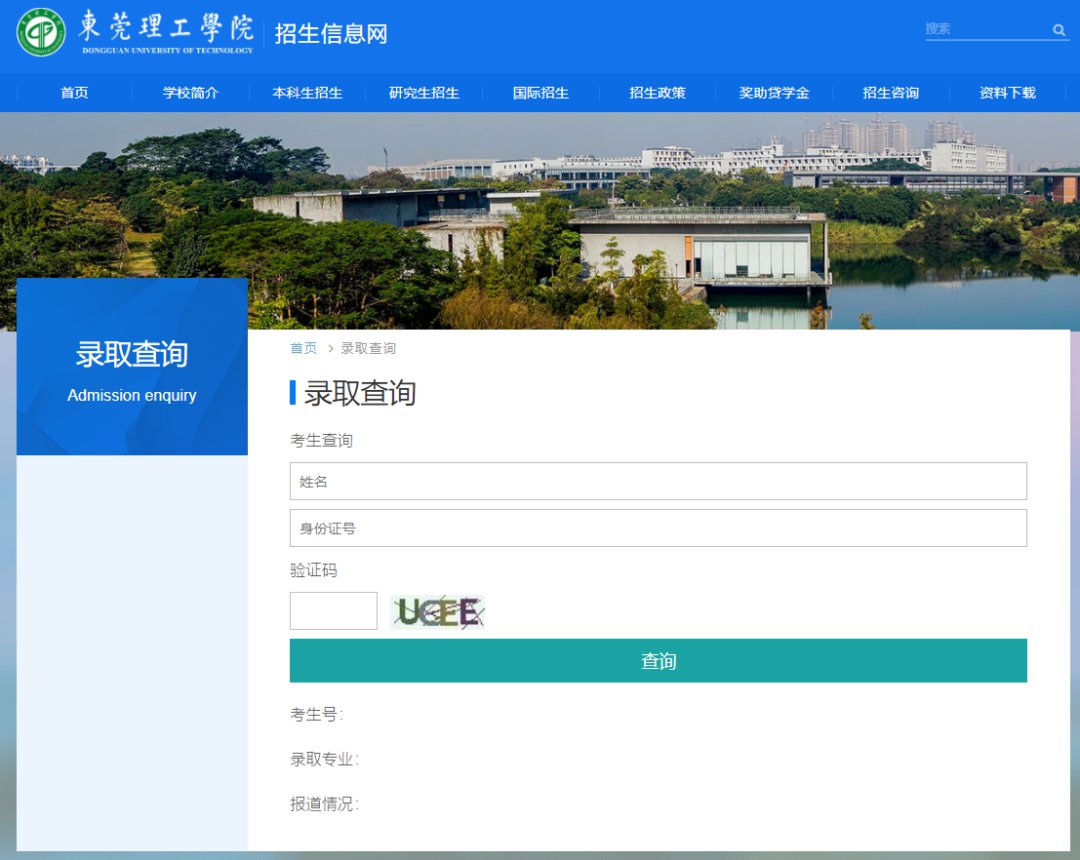Click the 首页 breadcrumb link

(303, 348)
